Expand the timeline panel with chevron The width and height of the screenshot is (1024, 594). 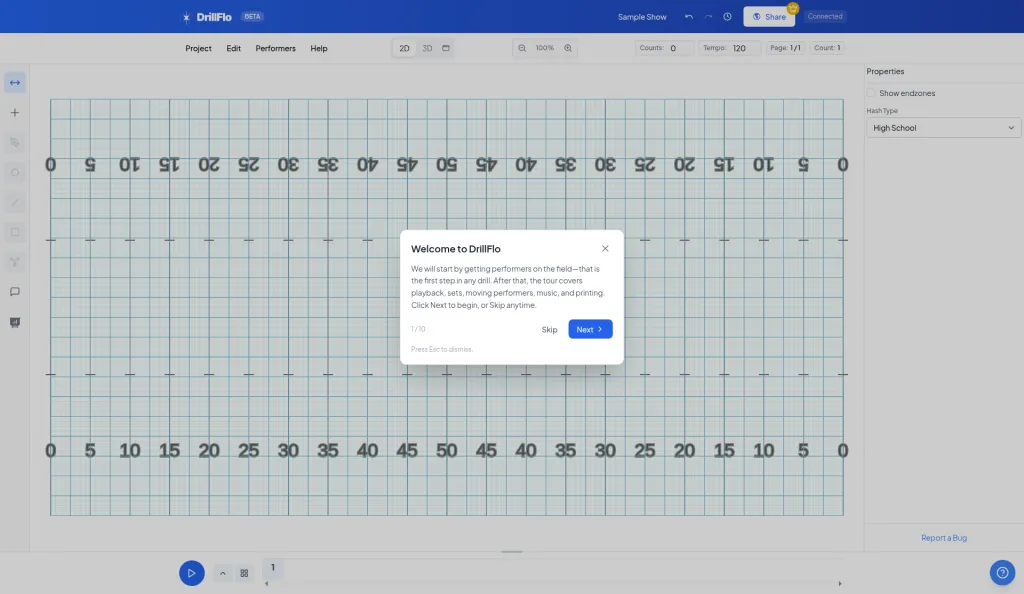click(x=223, y=573)
